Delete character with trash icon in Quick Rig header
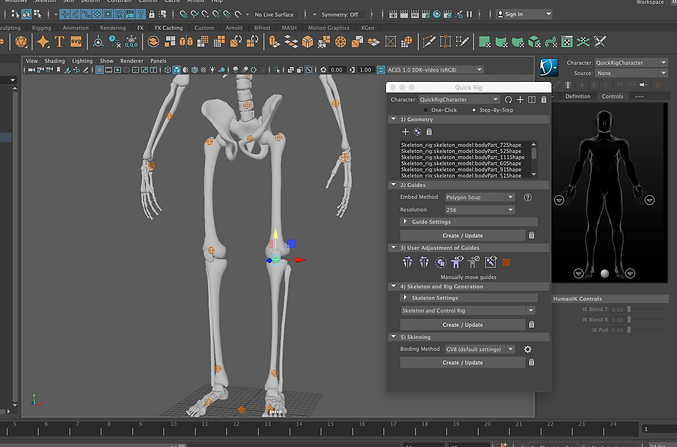The height and width of the screenshot is (447, 677). point(544,100)
